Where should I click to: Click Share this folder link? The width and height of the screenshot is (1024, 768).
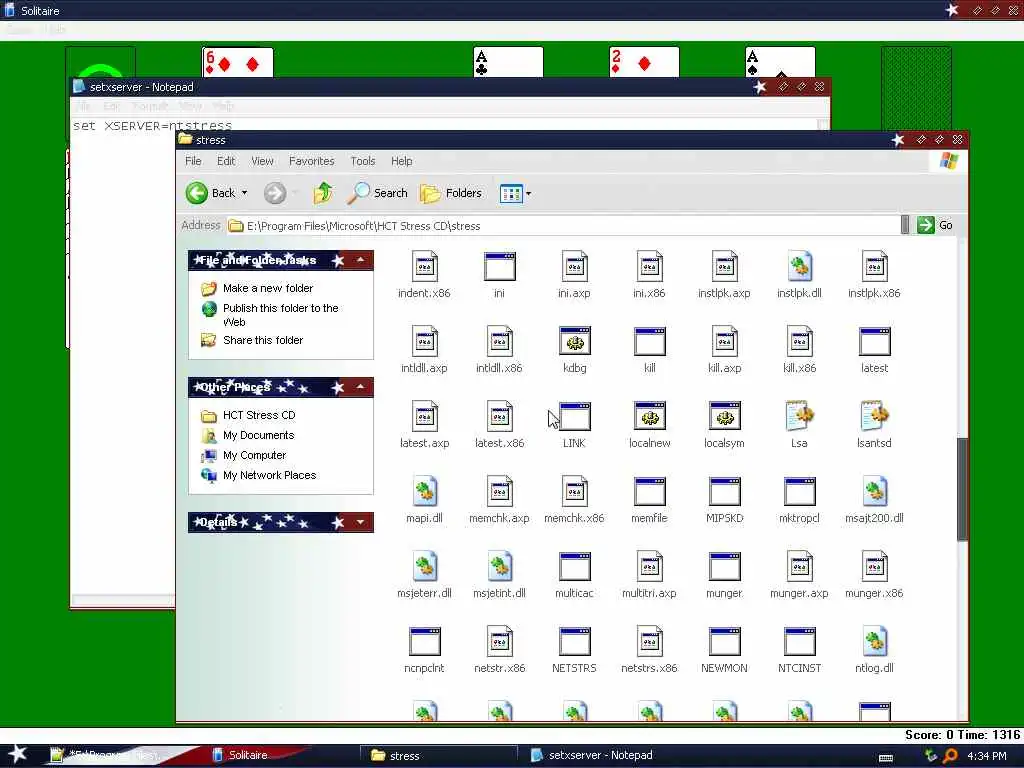click(x=263, y=340)
